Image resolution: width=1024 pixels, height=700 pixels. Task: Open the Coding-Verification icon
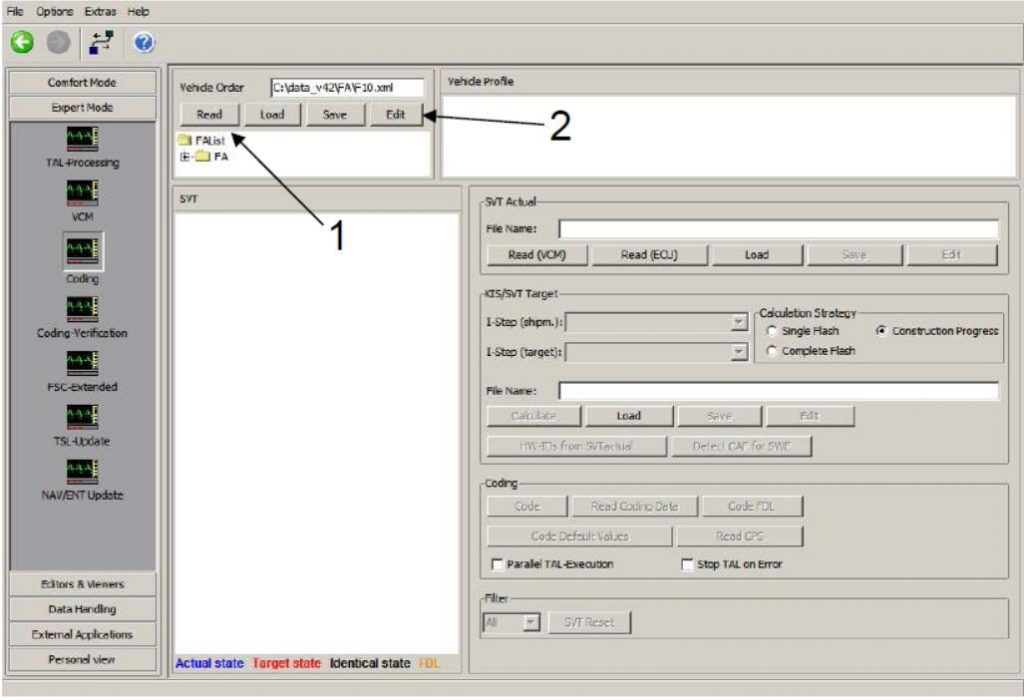pyautogui.click(x=83, y=308)
